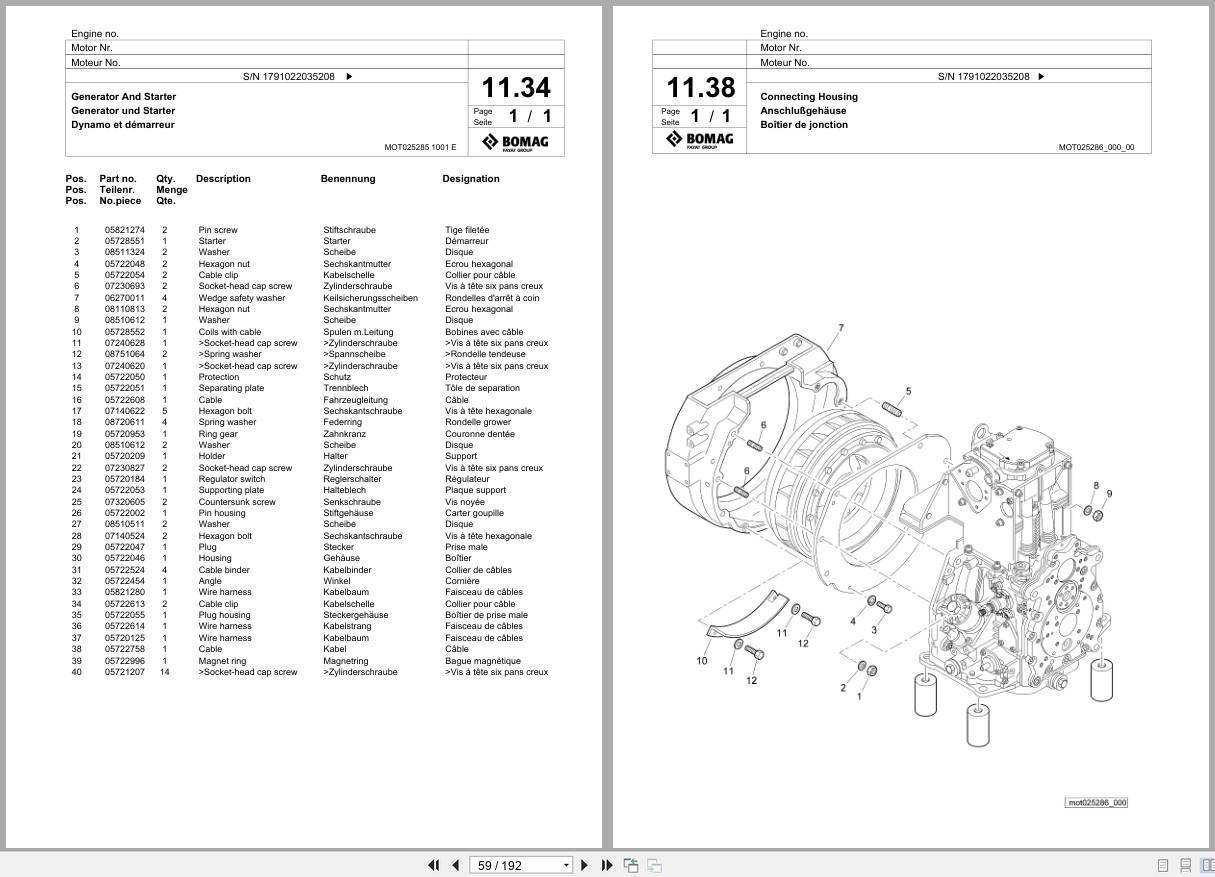Click part number 05821274

tap(125, 230)
